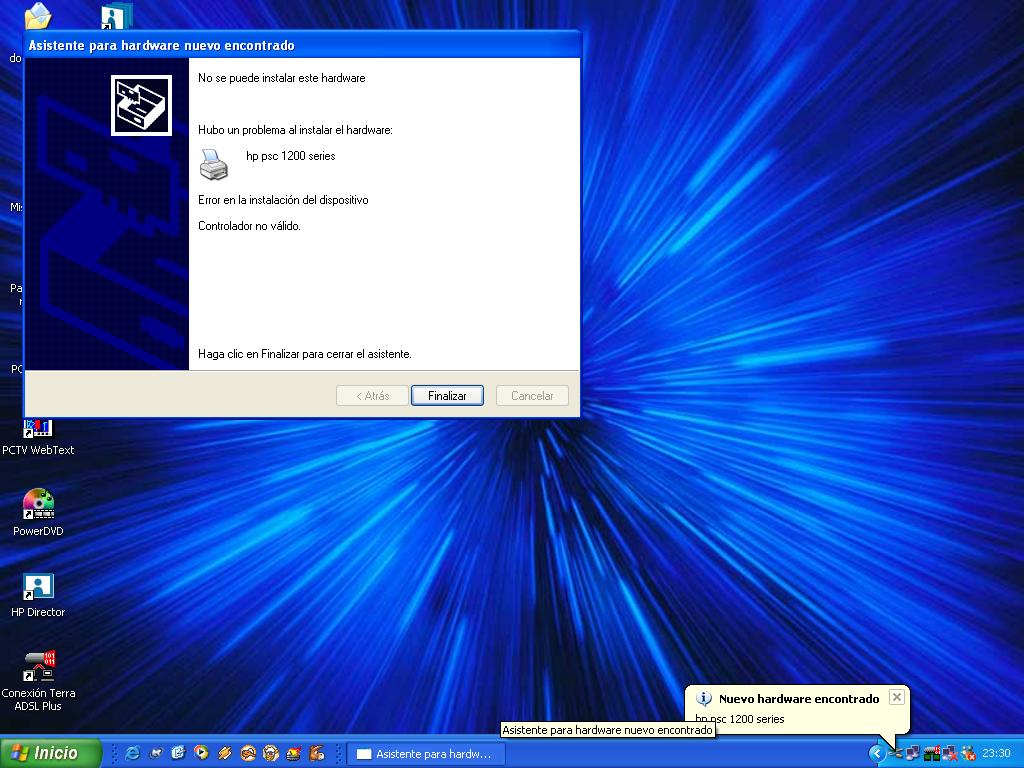Click the network connection tray icon
Viewport: 1024px width, 768px height.
click(x=912, y=754)
